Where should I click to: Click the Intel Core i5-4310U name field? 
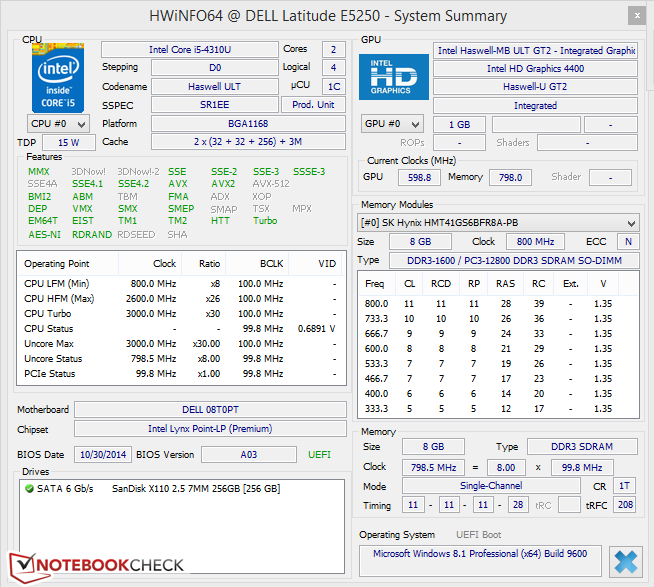pyautogui.click(x=190, y=50)
